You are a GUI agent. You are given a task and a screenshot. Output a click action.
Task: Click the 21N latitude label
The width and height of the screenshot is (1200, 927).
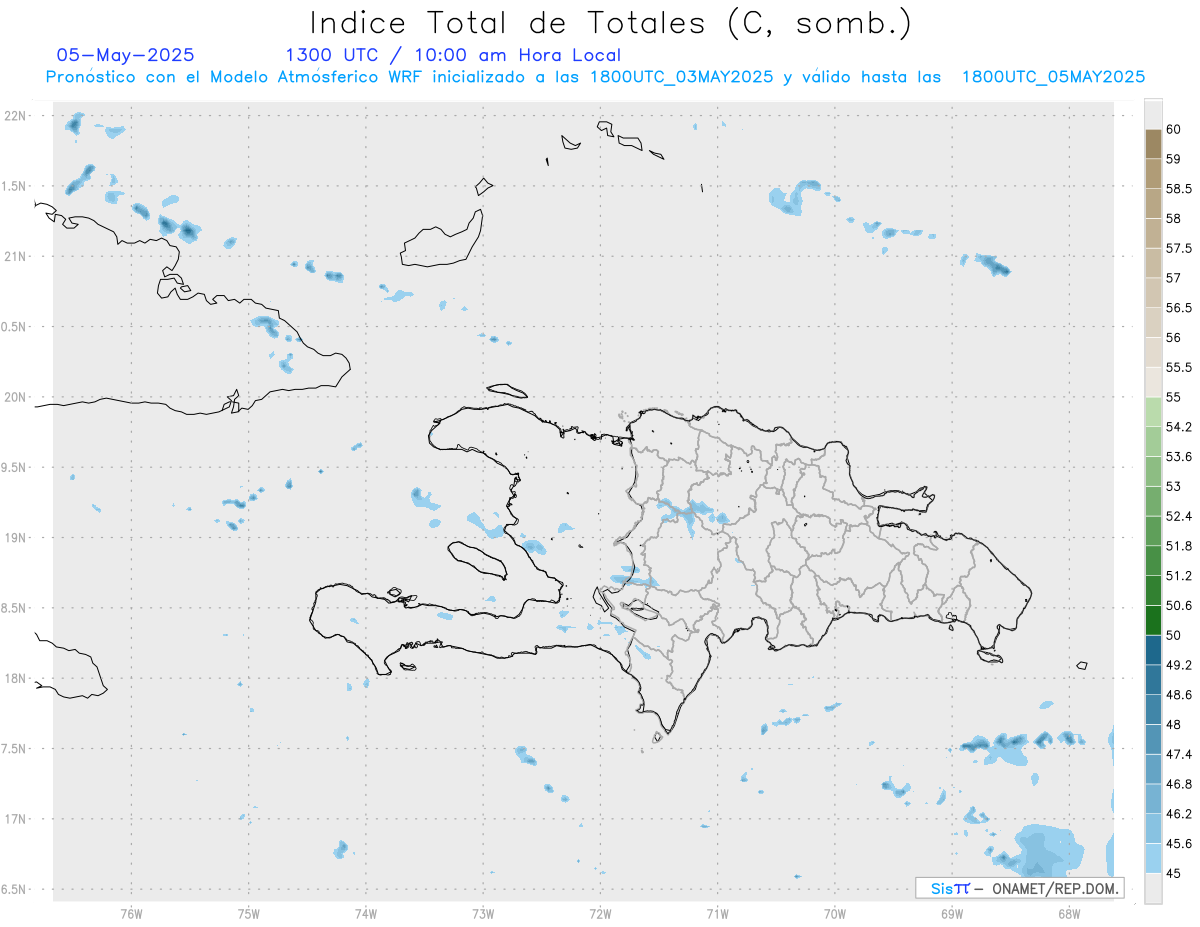click(17, 257)
